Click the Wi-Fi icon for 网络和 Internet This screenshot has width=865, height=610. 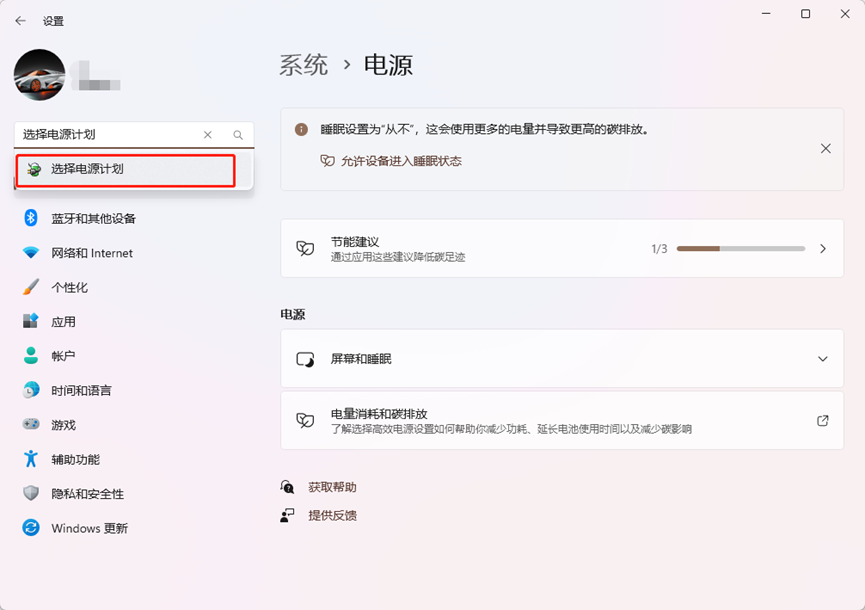coord(31,253)
